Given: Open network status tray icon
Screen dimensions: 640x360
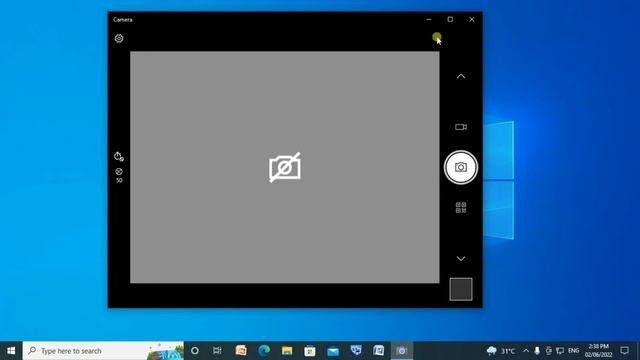Looking at the screenshot, I should (560, 351).
